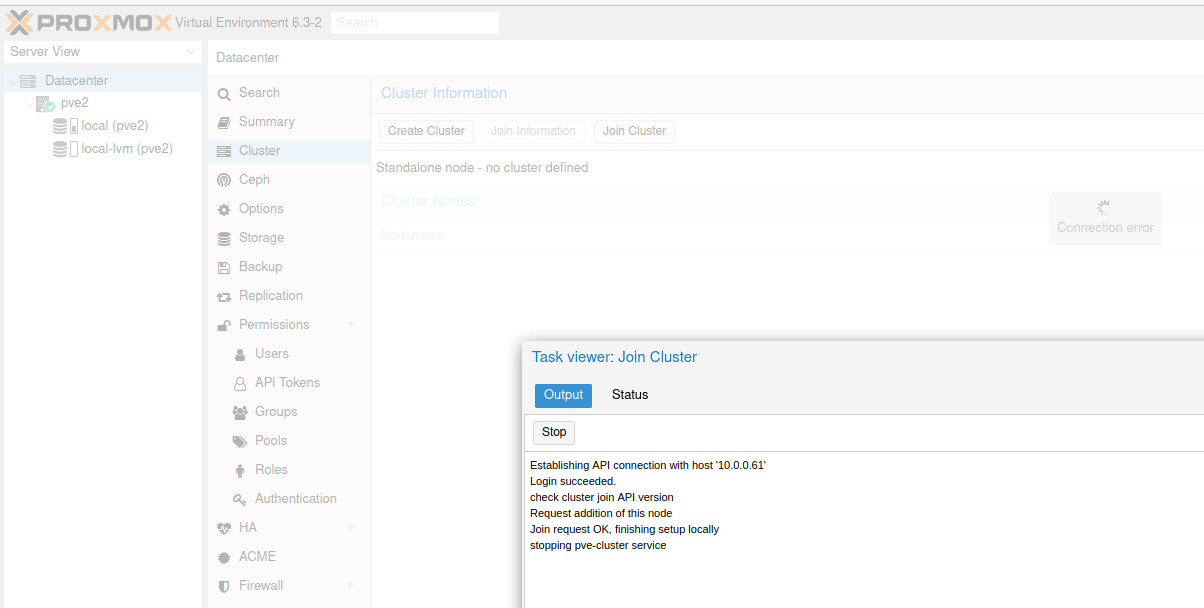Click the Authentication key icon
The height and width of the screenshot is (608, 1204).
tap(240, 499)
